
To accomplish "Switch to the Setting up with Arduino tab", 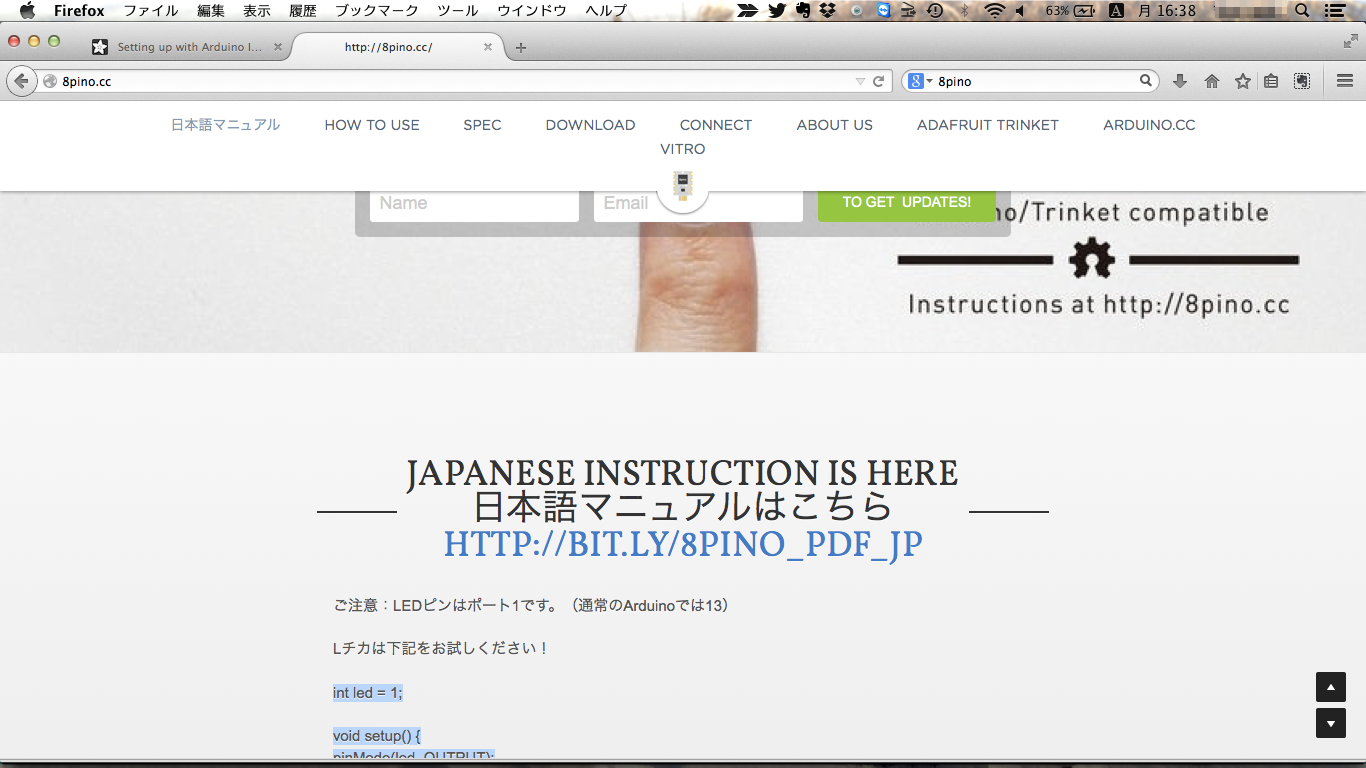I will [187, 47].
